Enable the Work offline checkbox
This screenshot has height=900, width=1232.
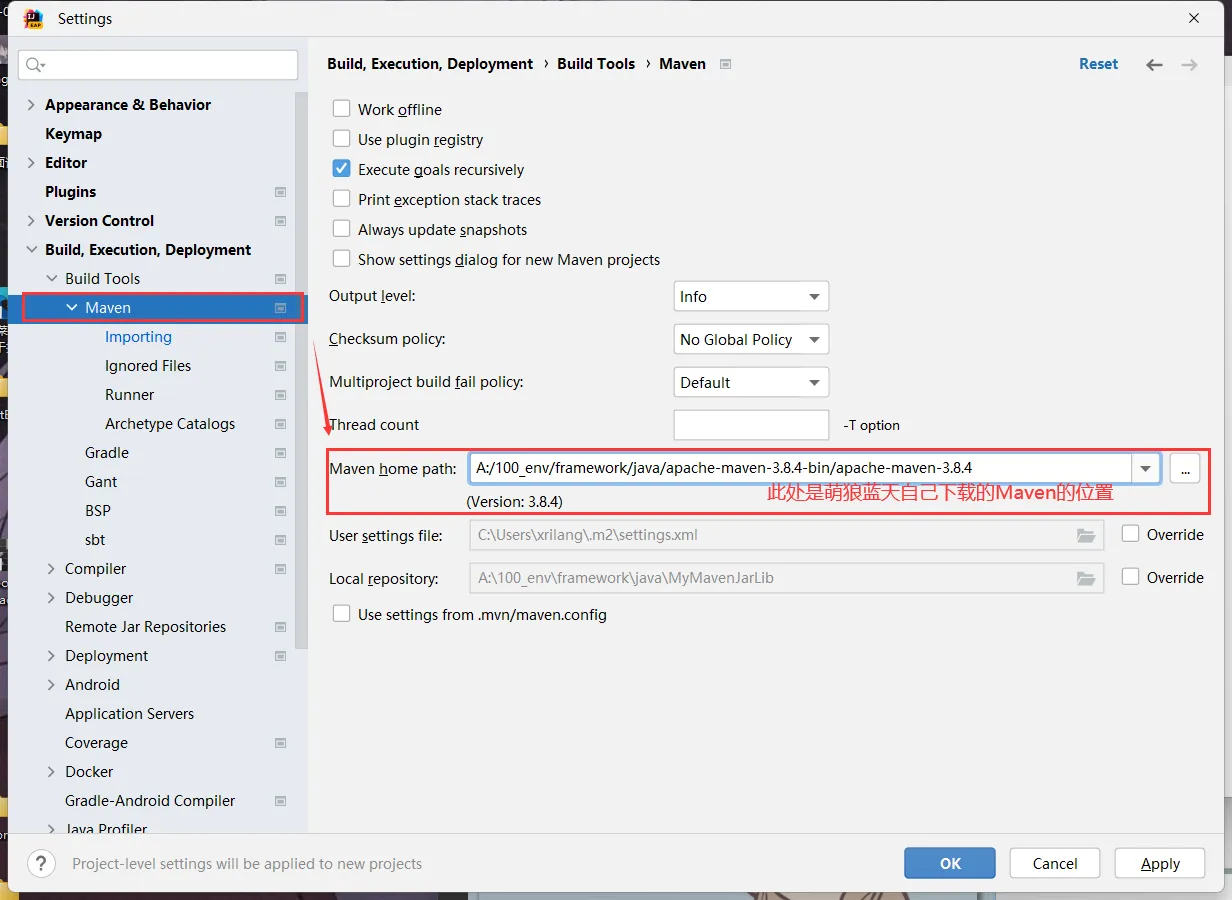click(342, 109)
